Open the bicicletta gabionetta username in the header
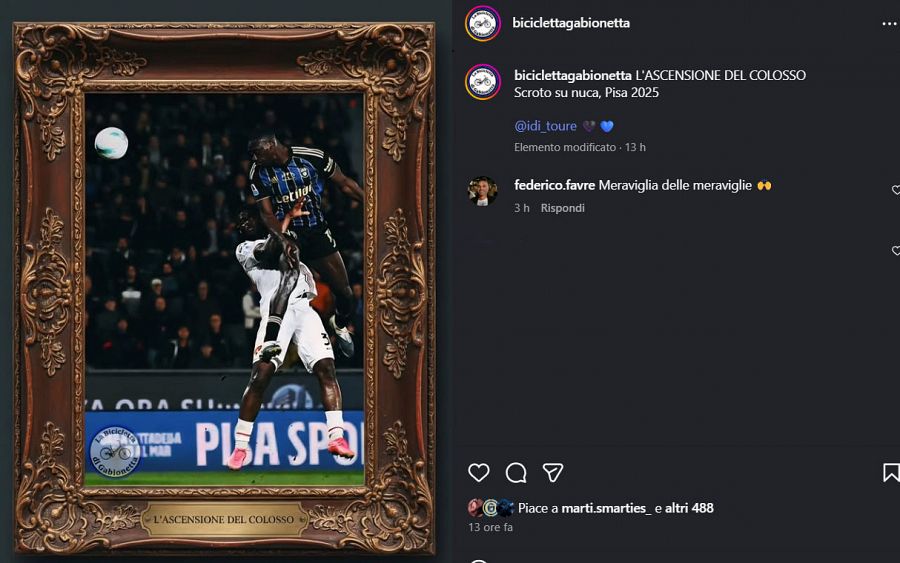This screenshot has height=563, width=900. tap(571, 23)
